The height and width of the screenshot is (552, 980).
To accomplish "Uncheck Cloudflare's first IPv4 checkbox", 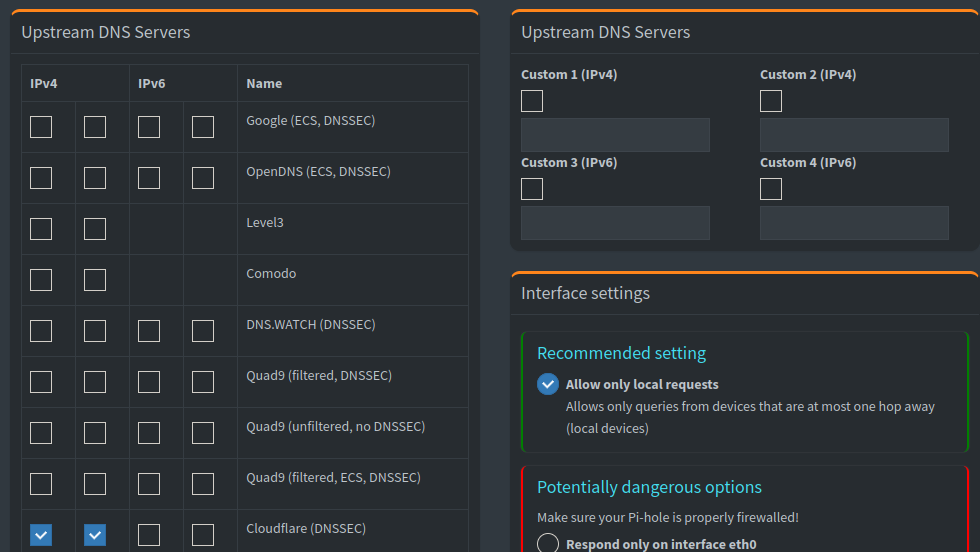I will (41, 535).
